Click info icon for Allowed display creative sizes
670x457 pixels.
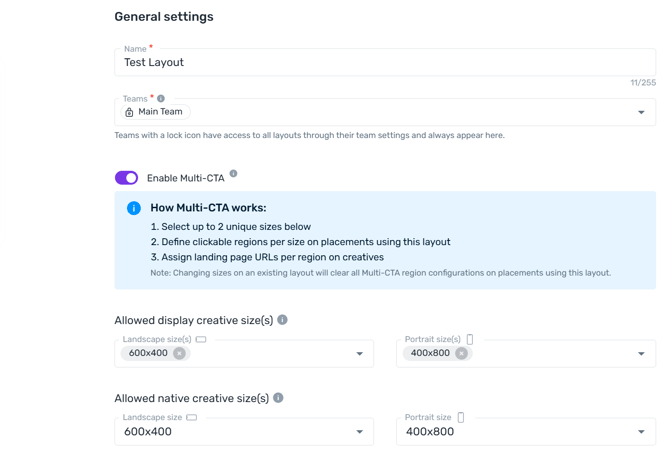282,319
